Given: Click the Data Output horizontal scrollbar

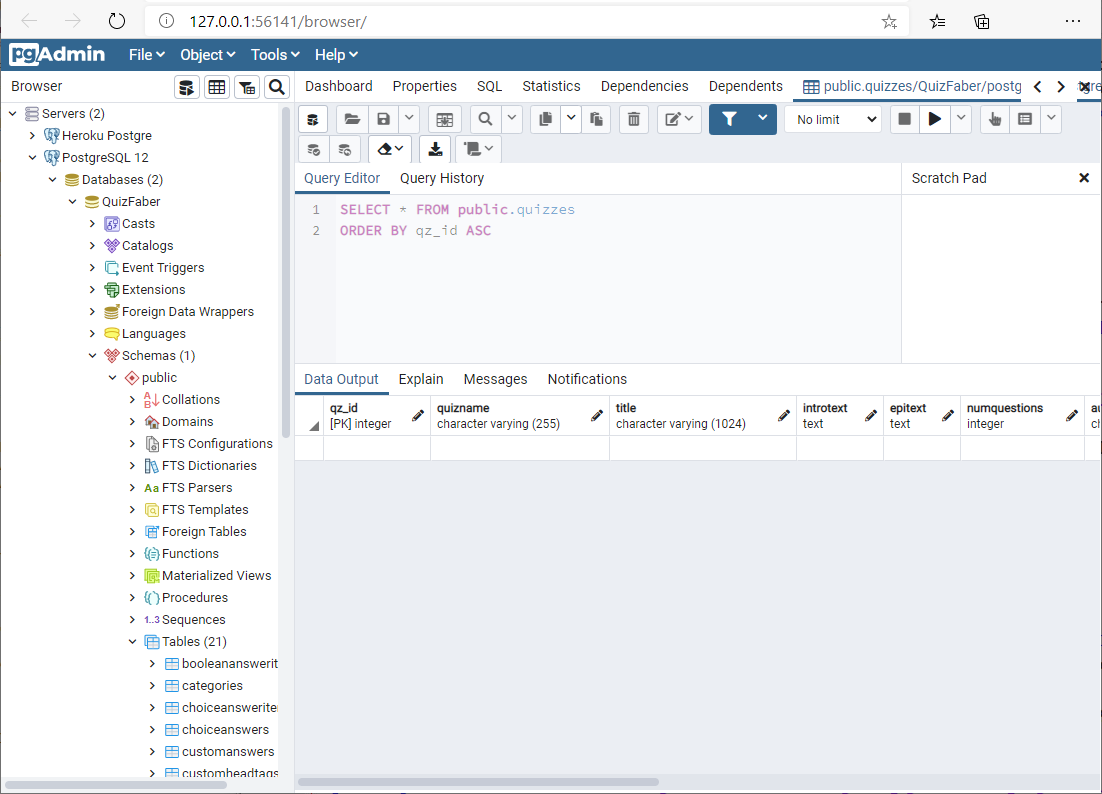Looking at the screenshot, I should click(x=478, y=782).
